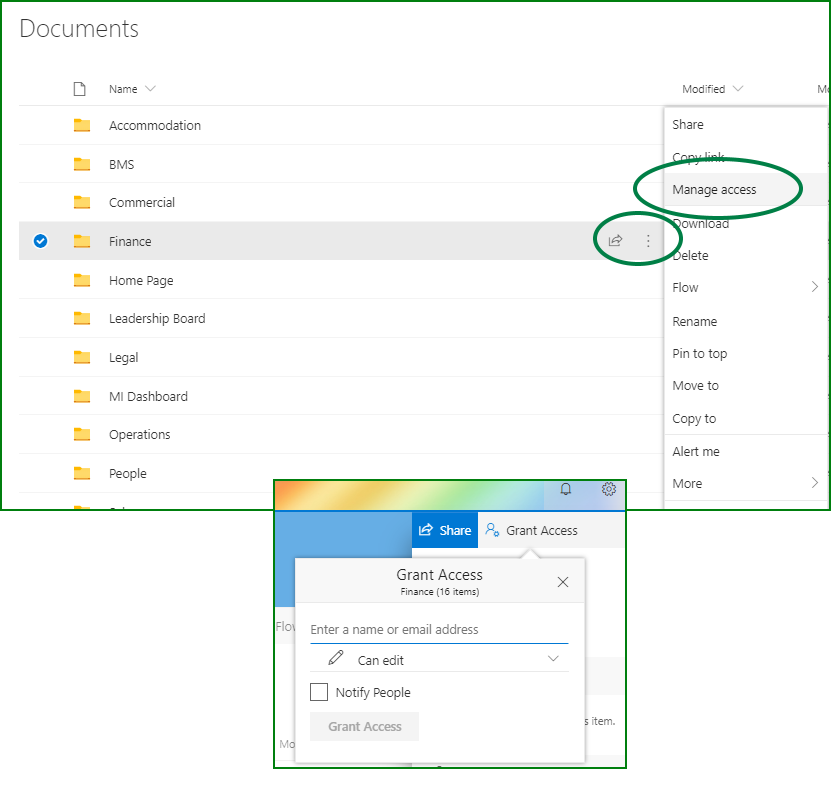Click the MI Dashboard folder icon

click(x=82, y=396)
